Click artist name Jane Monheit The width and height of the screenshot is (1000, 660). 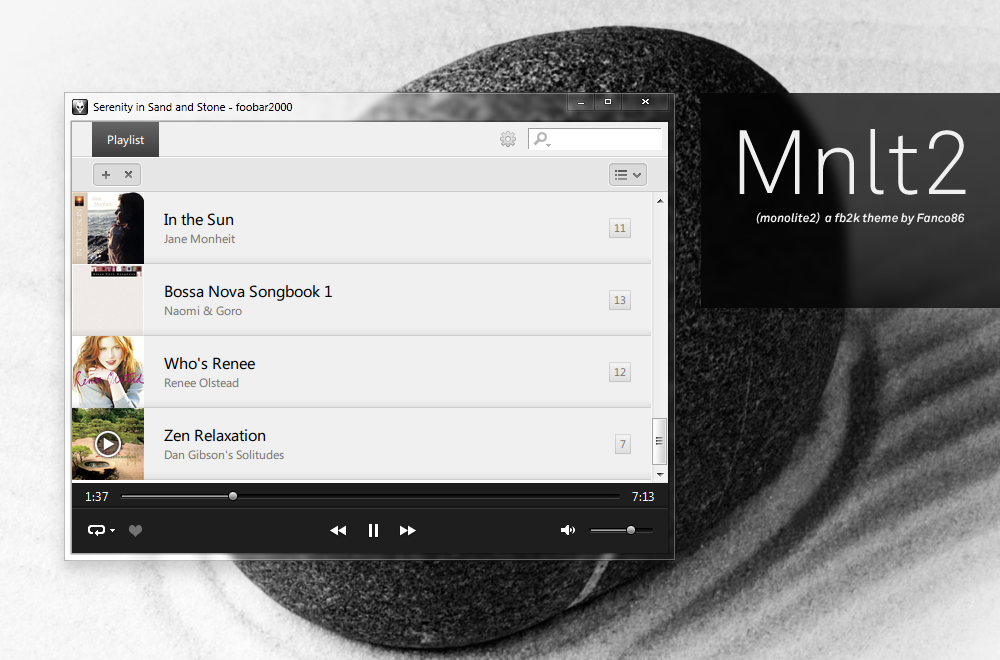coord(199,239)
